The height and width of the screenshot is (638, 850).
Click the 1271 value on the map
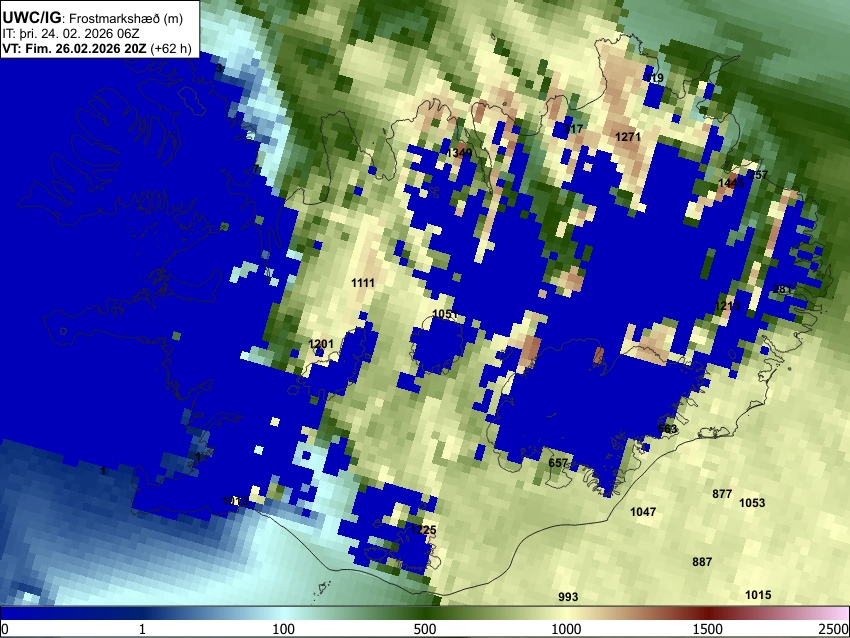(628, 137)
